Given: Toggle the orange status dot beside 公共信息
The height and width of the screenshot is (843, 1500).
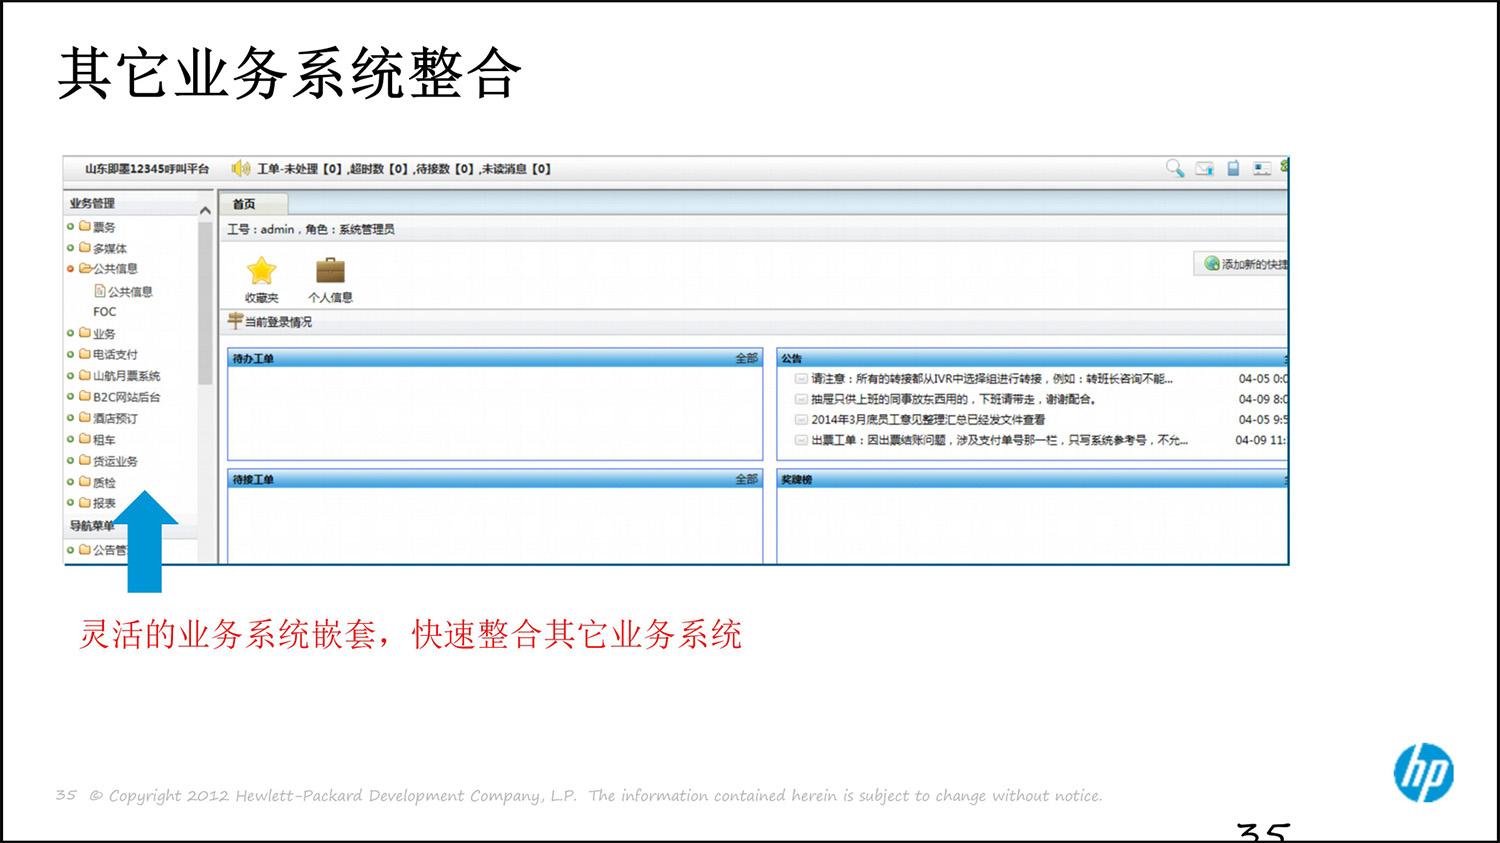Looking at the screenshot, I should click(x=71, y=267).
